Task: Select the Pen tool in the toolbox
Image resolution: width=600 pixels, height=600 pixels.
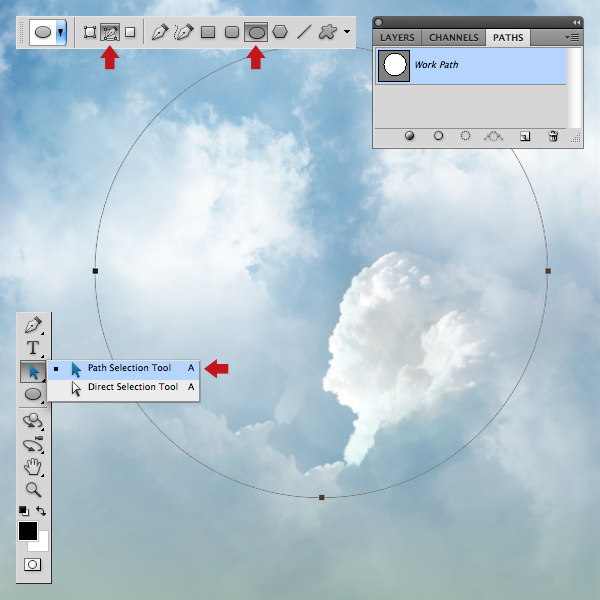Action: pos(33,325)
